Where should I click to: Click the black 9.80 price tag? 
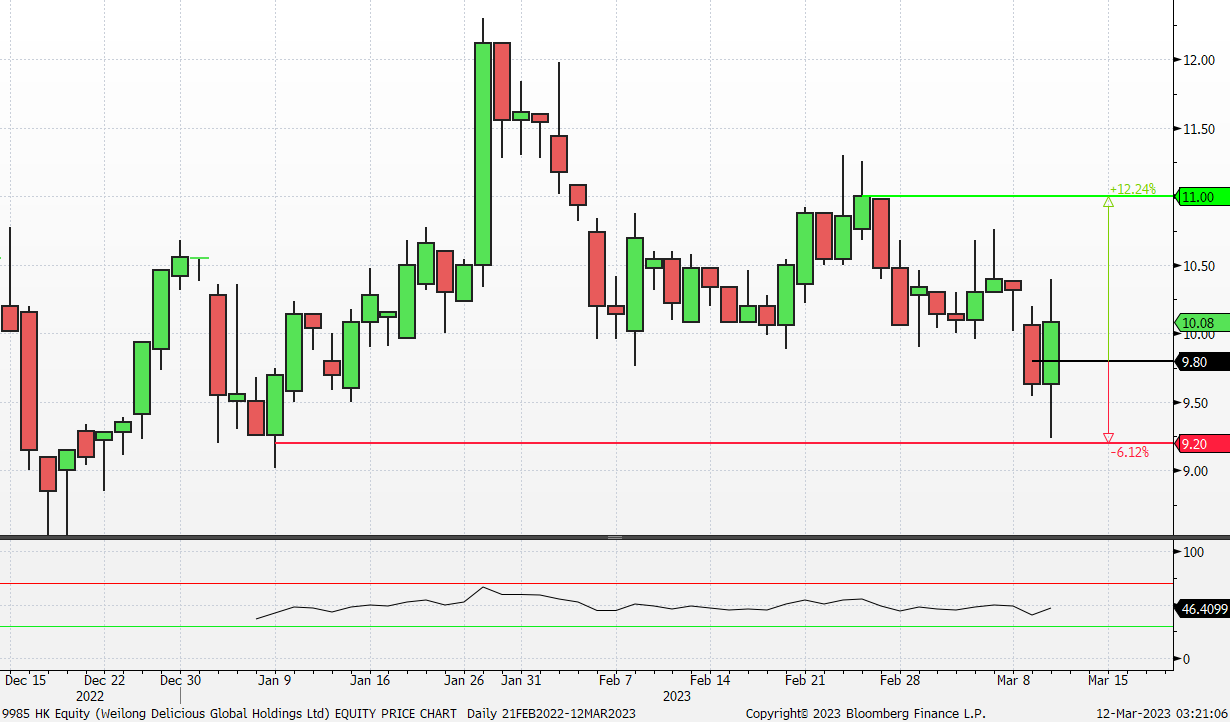1201,362
